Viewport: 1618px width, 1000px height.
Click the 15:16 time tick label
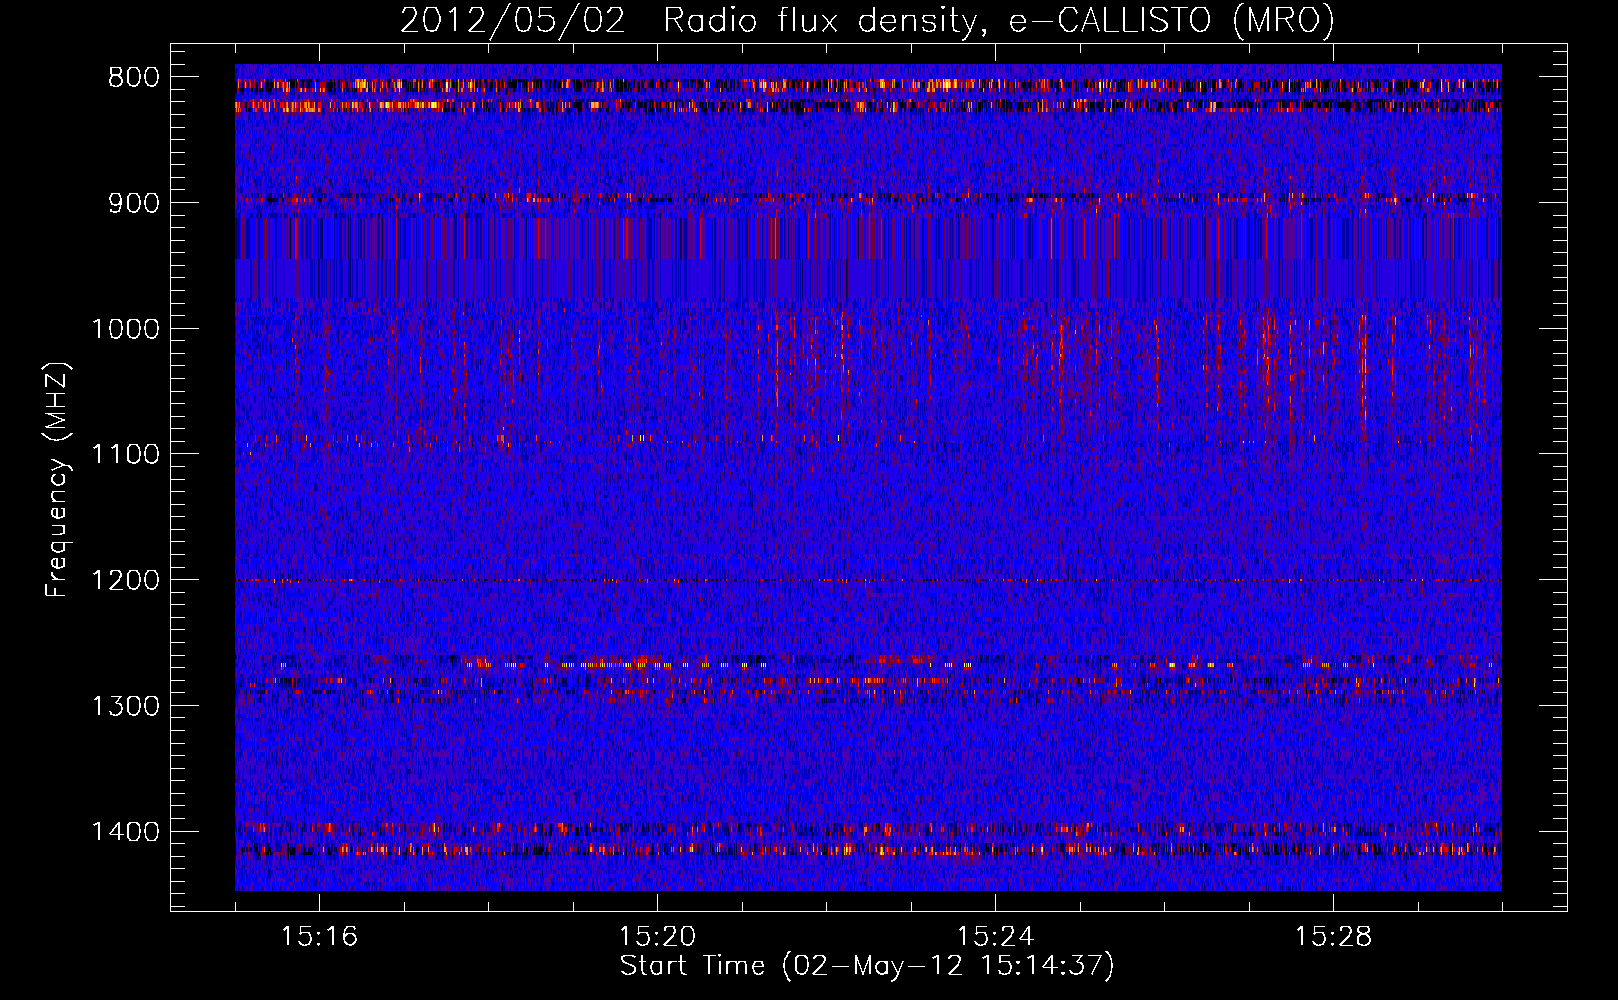[319, 936]
